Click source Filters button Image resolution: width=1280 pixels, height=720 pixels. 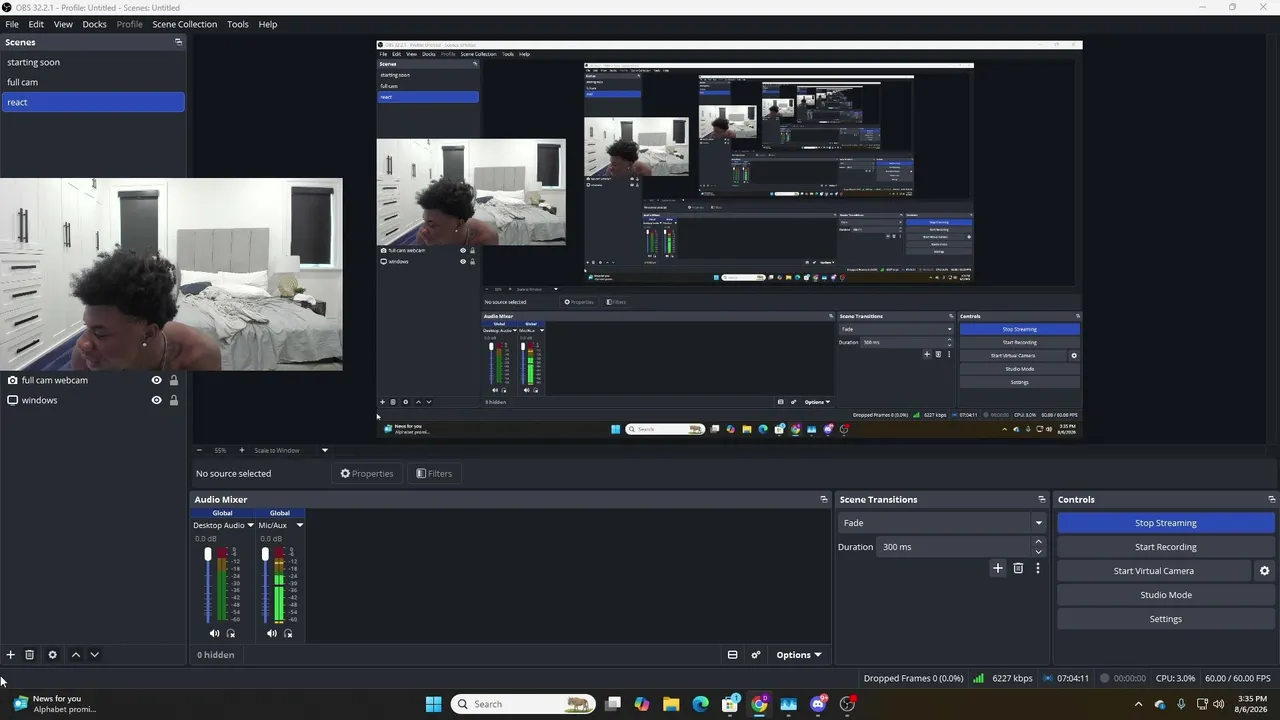click(x=434, y=474)
